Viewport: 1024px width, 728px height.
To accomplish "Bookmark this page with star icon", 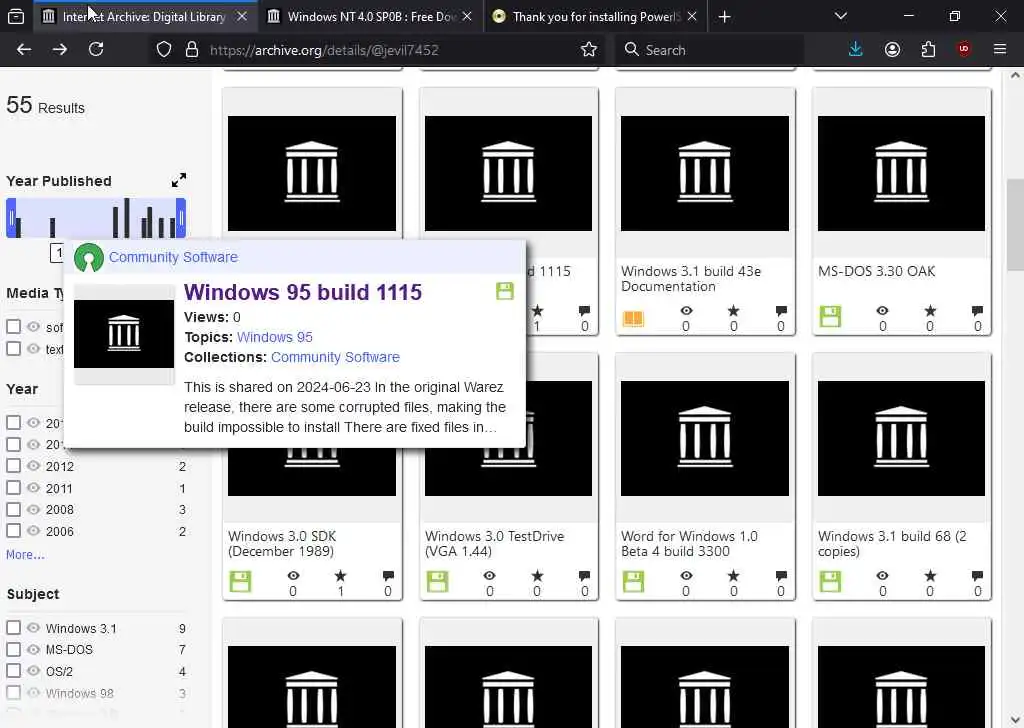I will (588, 50).
